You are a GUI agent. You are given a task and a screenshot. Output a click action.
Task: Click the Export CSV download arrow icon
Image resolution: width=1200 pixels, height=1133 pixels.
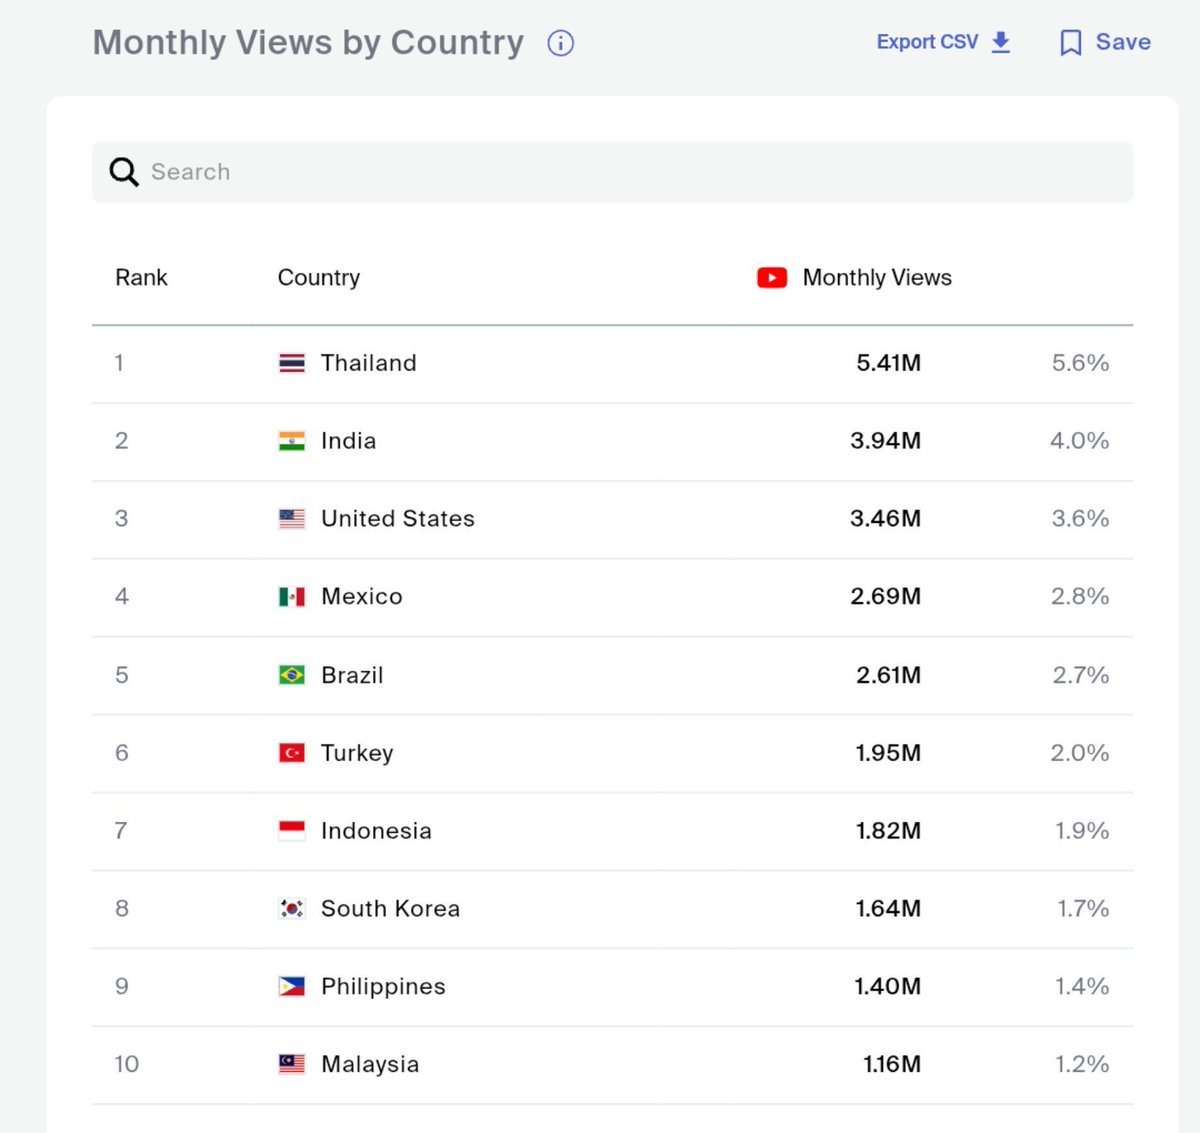coord(1001,42)
